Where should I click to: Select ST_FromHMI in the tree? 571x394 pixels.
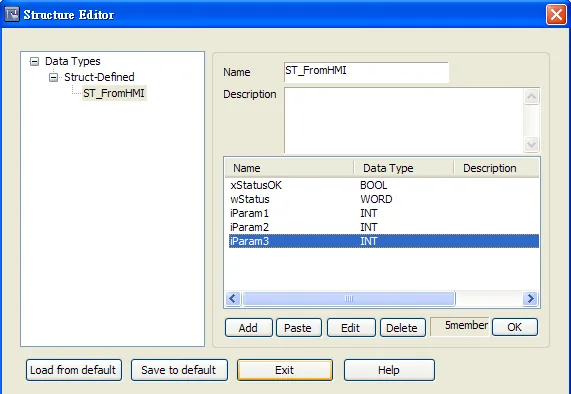coord(114,93)
